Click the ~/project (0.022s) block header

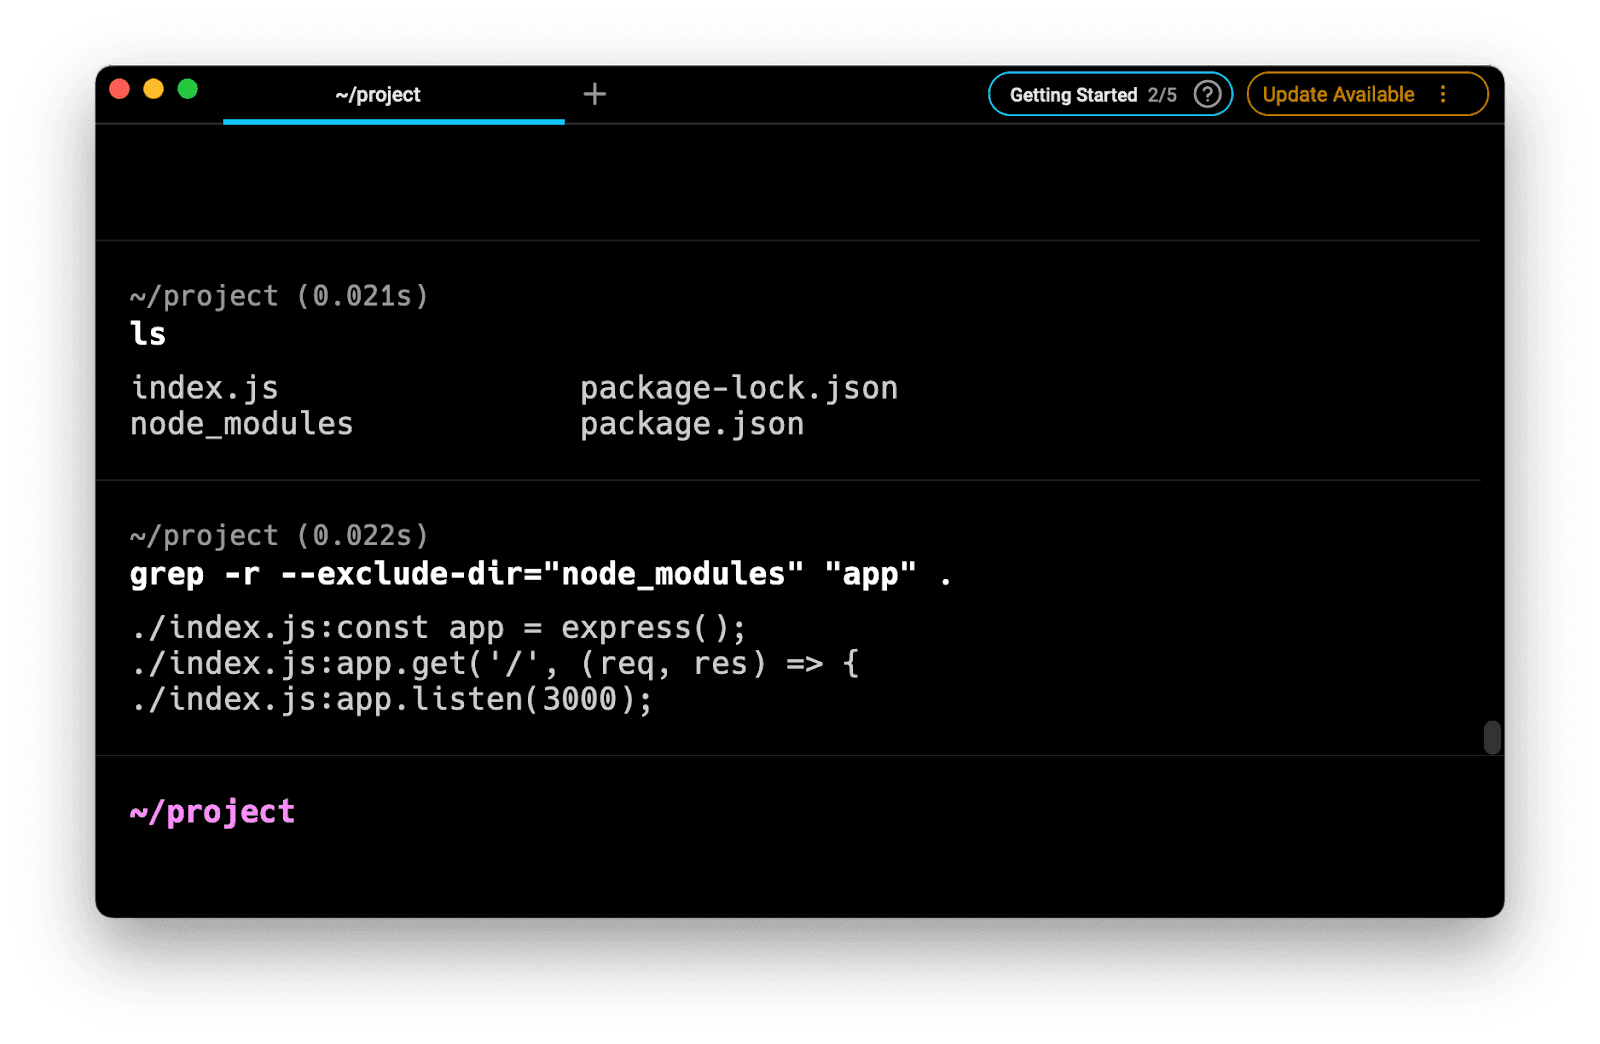[x=279, y=536]
